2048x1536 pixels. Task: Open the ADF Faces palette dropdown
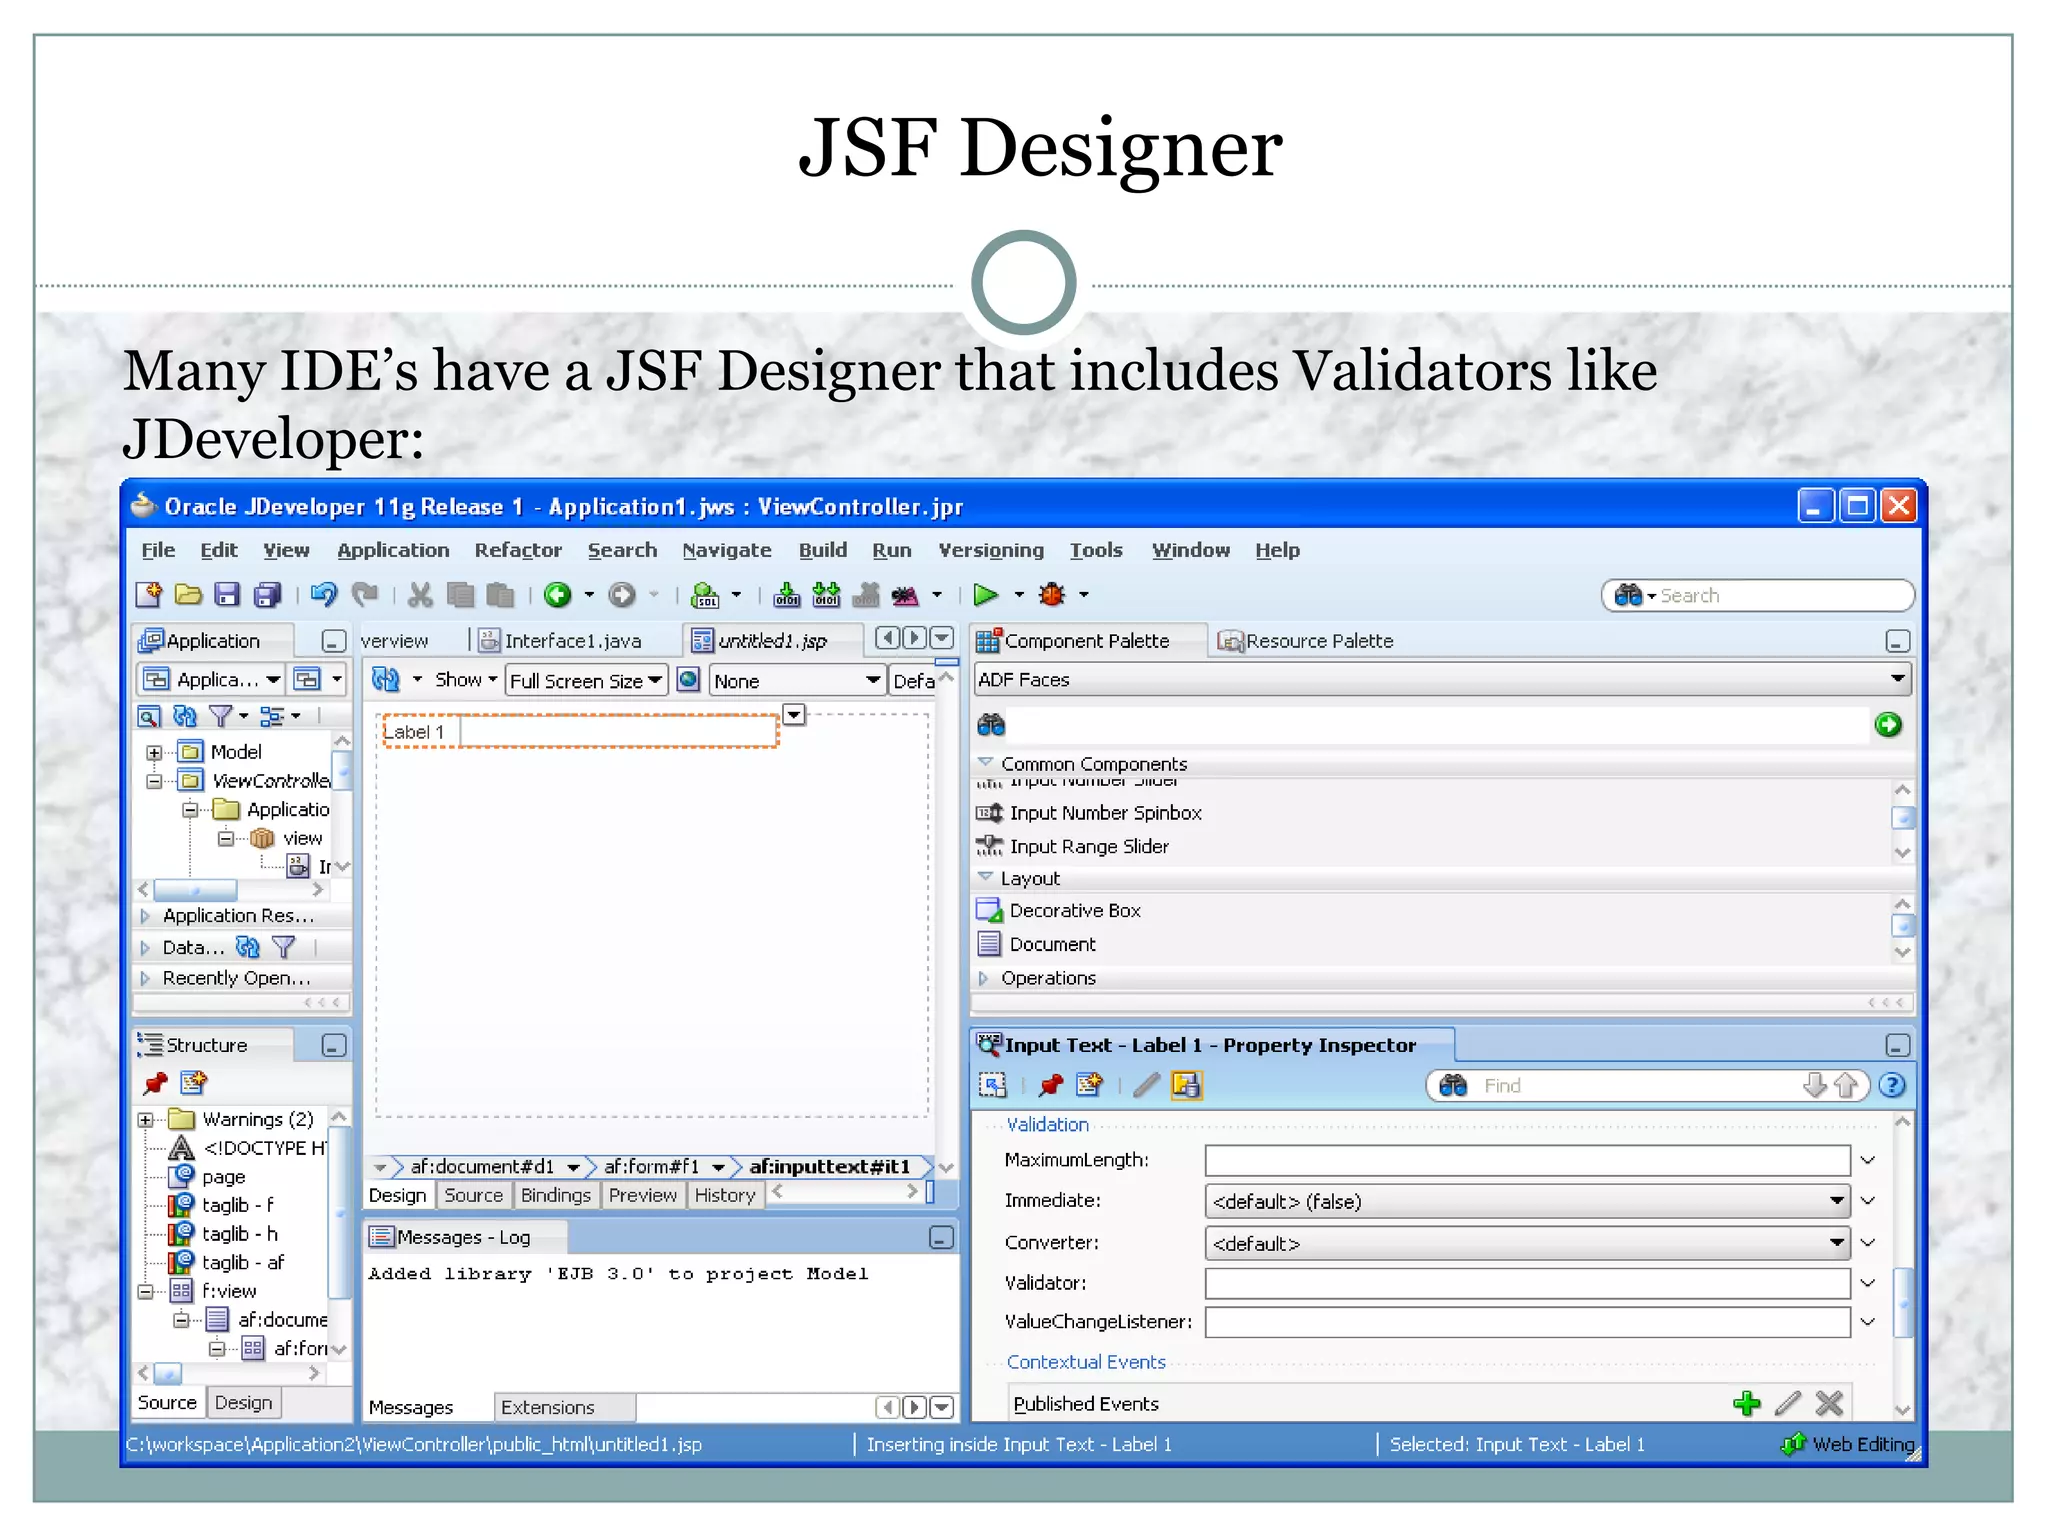(x=1442, y=680)
